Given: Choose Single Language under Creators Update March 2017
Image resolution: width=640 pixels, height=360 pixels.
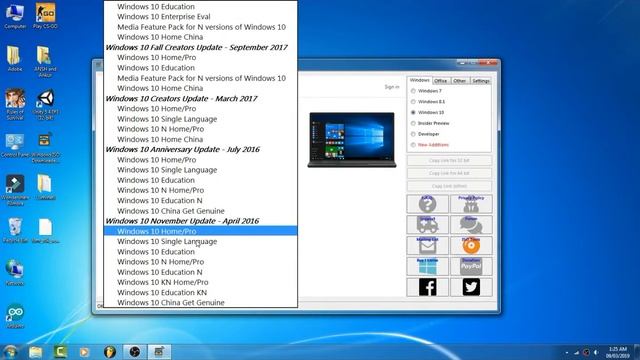Looking at the screenshot, I should coord(200,119).
